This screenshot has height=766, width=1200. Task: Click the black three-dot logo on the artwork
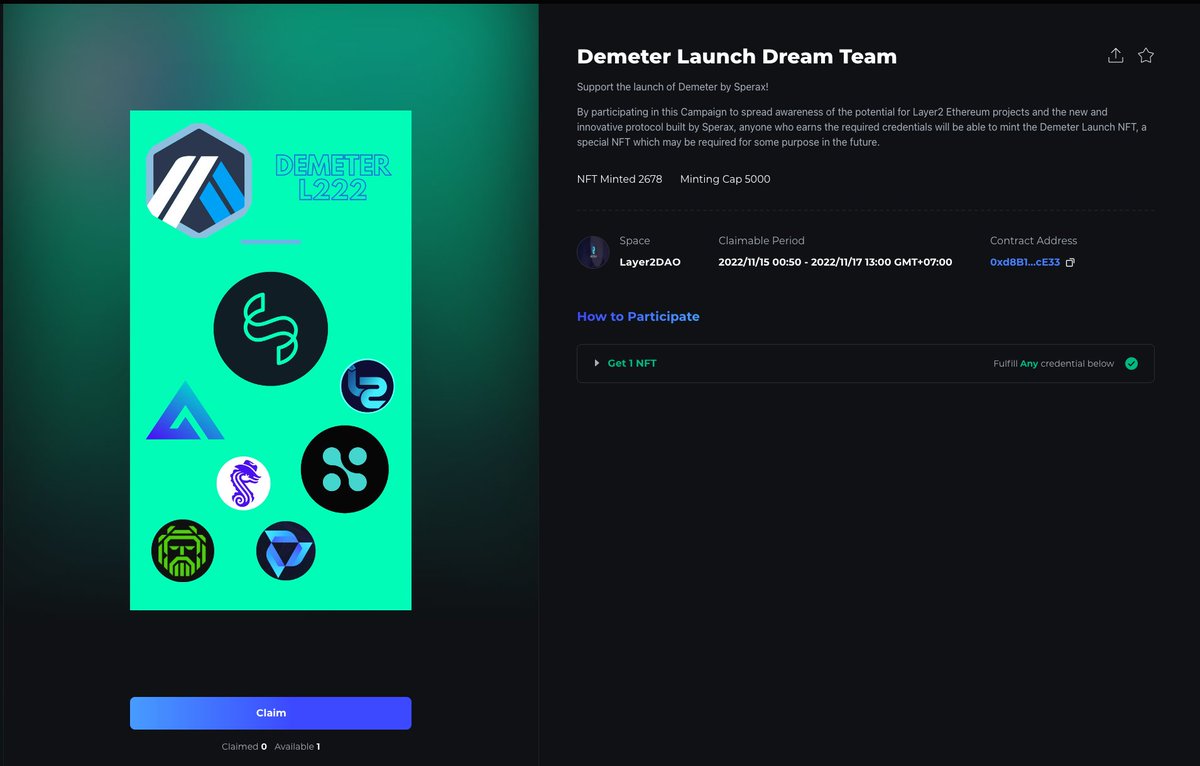coord(345,469)
